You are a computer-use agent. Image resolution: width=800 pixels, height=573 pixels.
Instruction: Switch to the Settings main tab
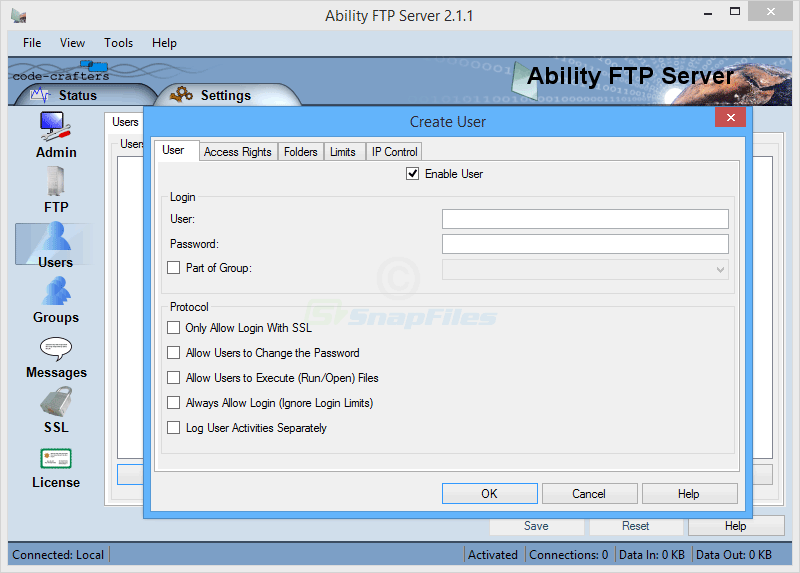tap(225, 95)
